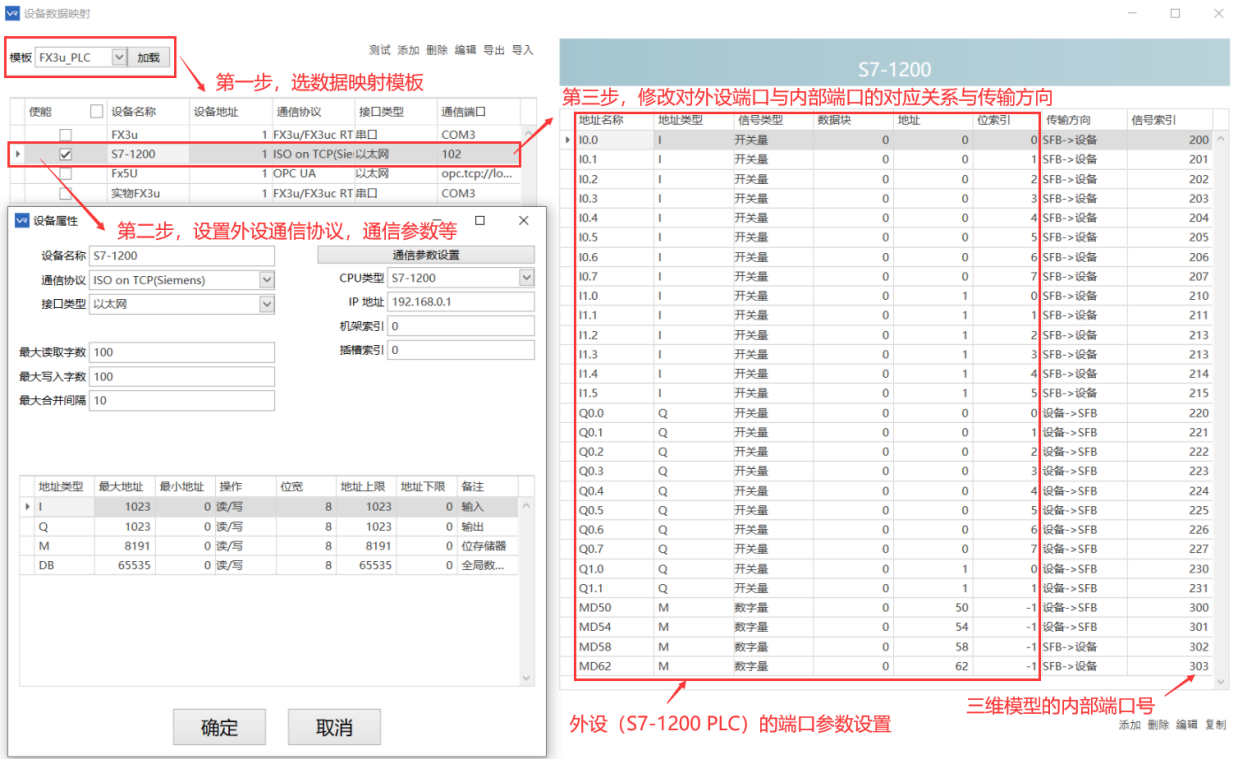Click the 最大读取字数 input field
This screenshot has height=759, width=1238.
pyautogui.click(x=182, y=352)
